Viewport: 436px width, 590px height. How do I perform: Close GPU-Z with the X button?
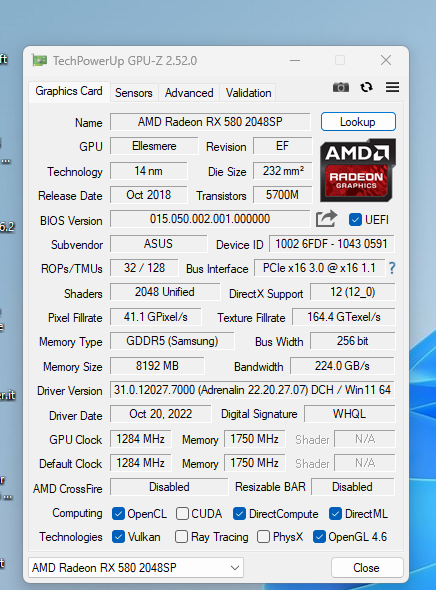point(386,60)
